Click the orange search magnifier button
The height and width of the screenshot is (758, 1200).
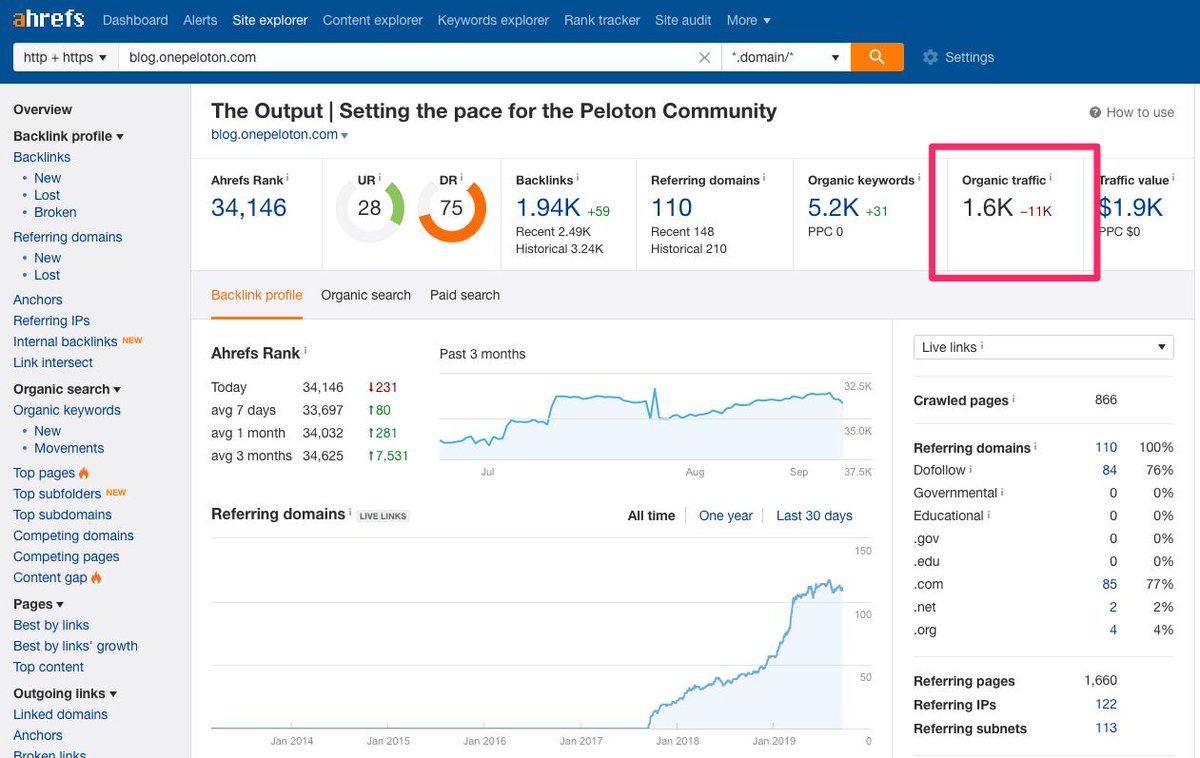(x=877, y=57)
